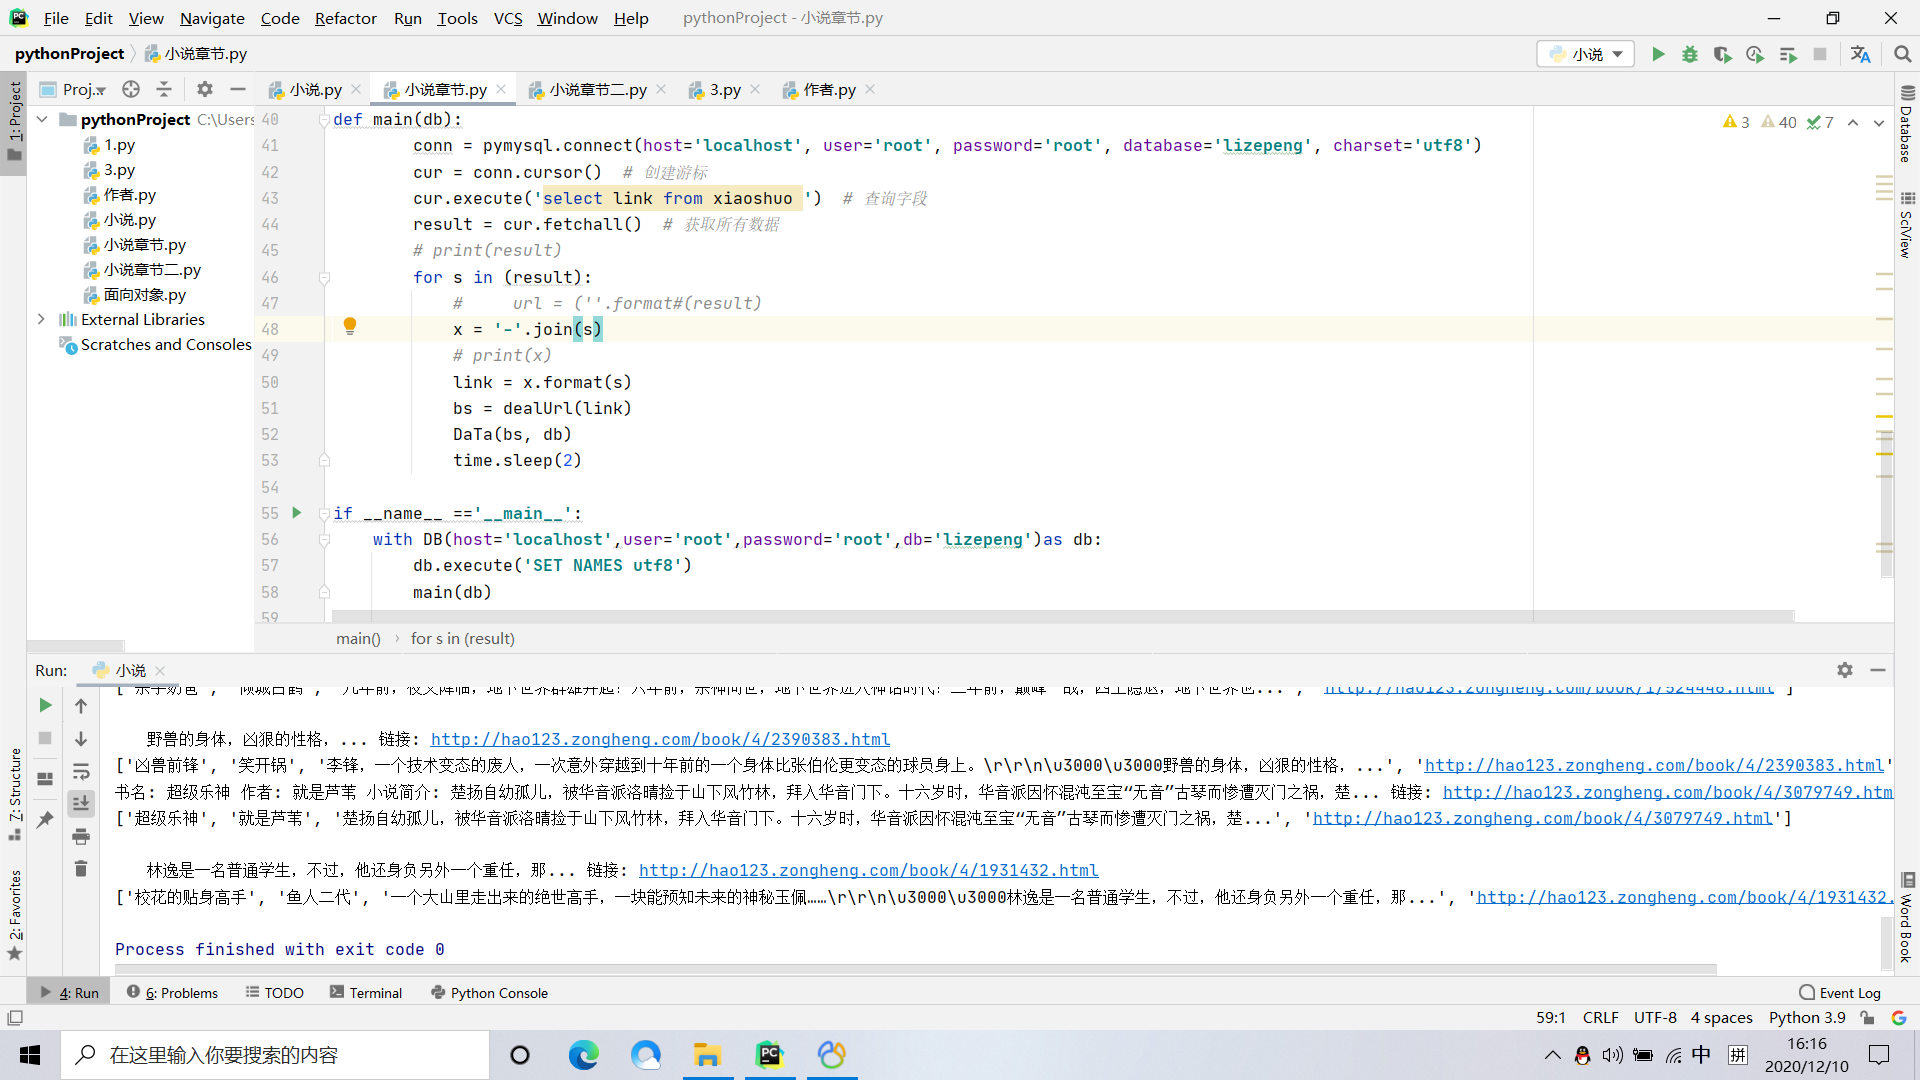Open the Refactor menu
The width and height of the screenshot is (1920, 1080).
[345, 18]
